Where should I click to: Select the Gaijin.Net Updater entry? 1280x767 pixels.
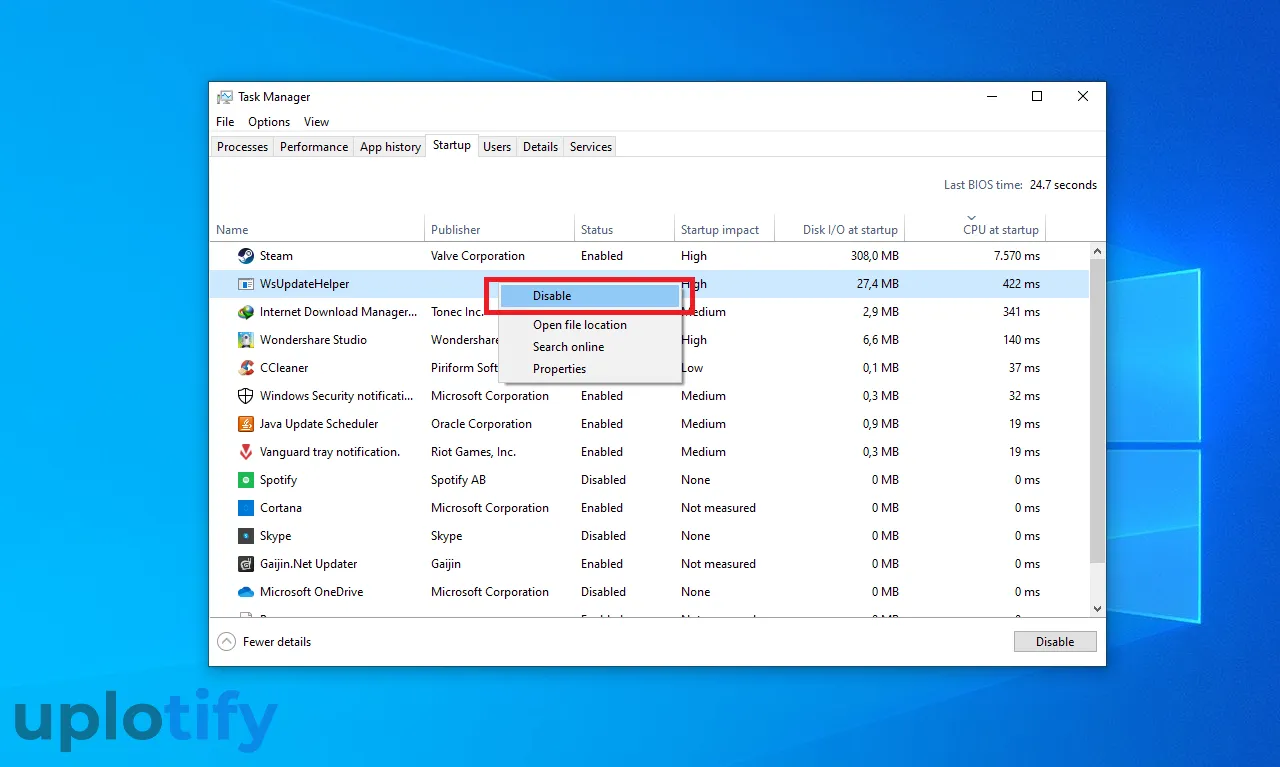tap(308, 564)
